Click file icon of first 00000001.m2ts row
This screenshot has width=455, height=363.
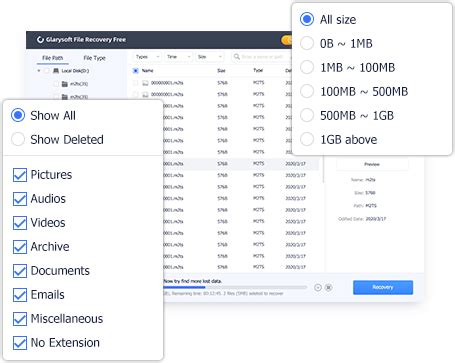click(145, 83)
